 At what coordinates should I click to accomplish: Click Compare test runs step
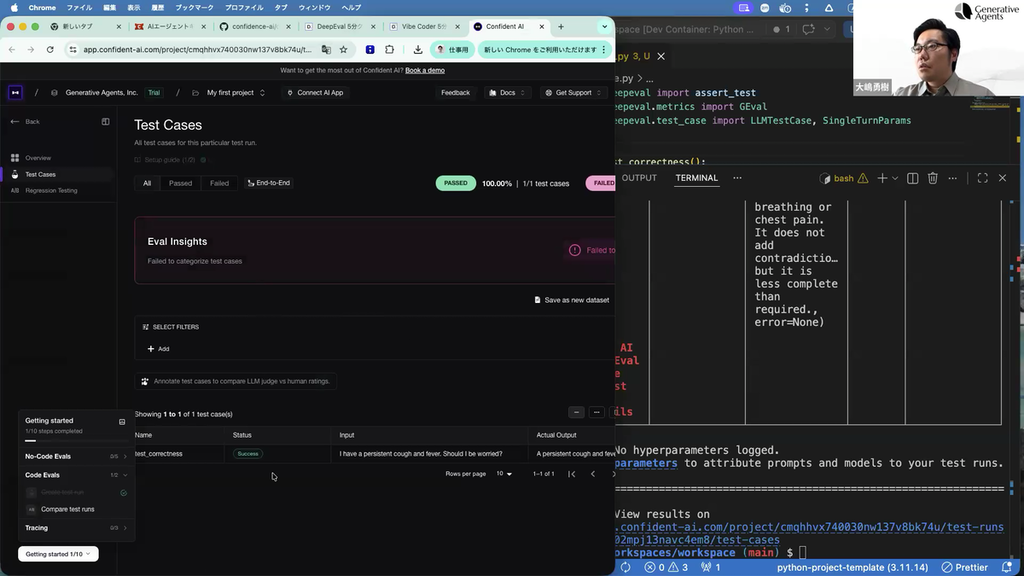68,509
